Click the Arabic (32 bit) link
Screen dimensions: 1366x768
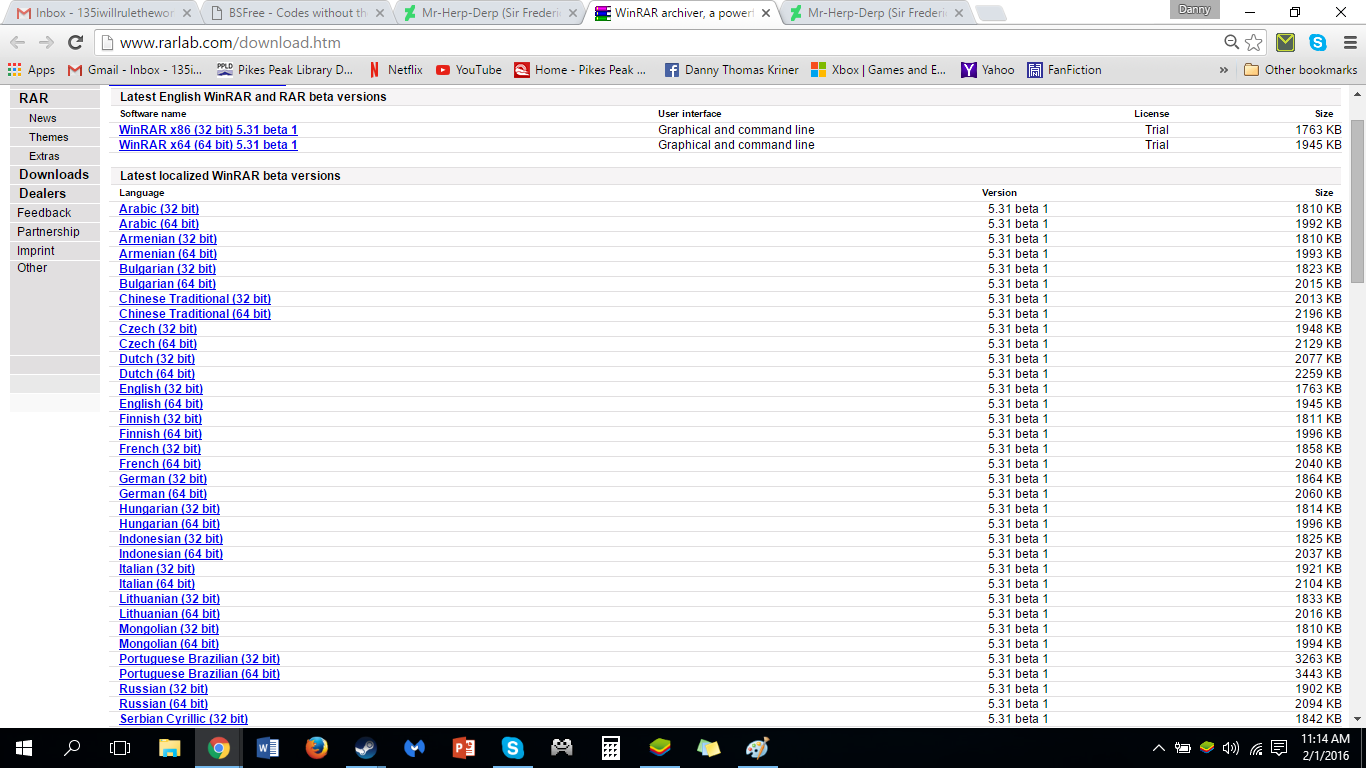pyautogui.click(x=159, y=209)
